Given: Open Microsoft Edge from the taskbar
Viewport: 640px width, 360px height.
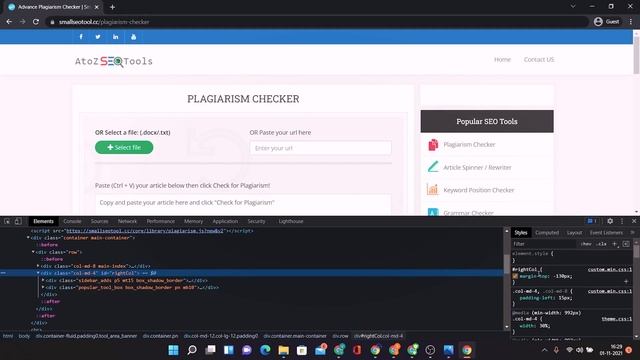Looking at the screenshot, I should [265, 350].
